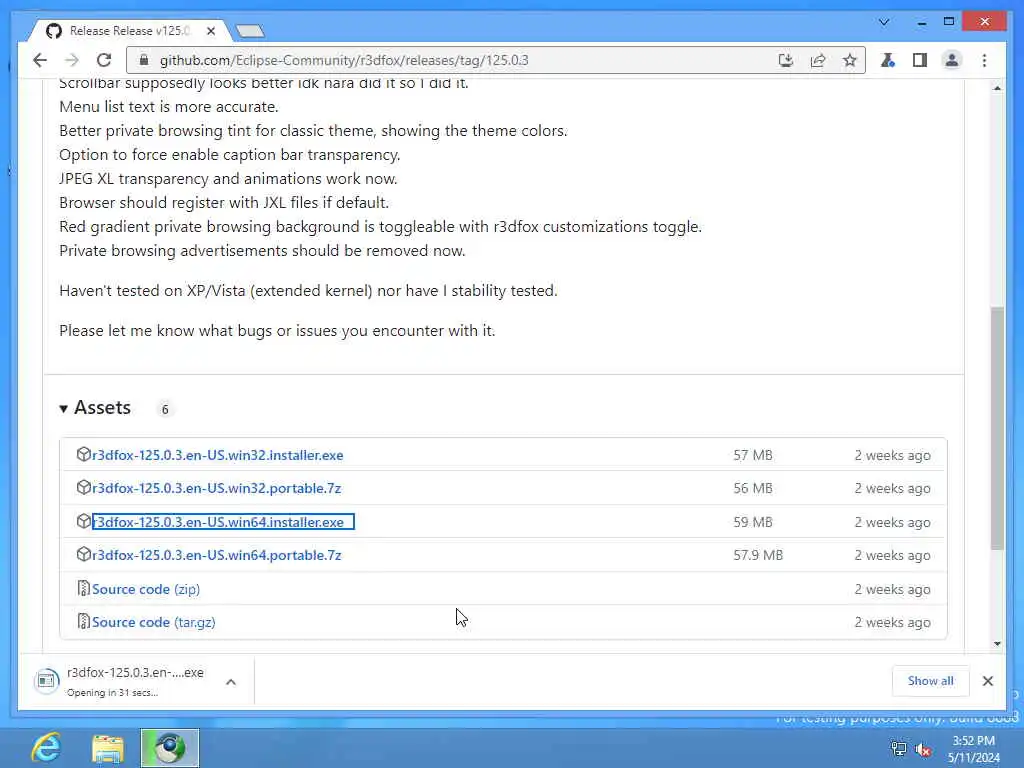The image size is (1024, 768).
Task: Expand the download item options chevron
Action: (x=231, y=682)
